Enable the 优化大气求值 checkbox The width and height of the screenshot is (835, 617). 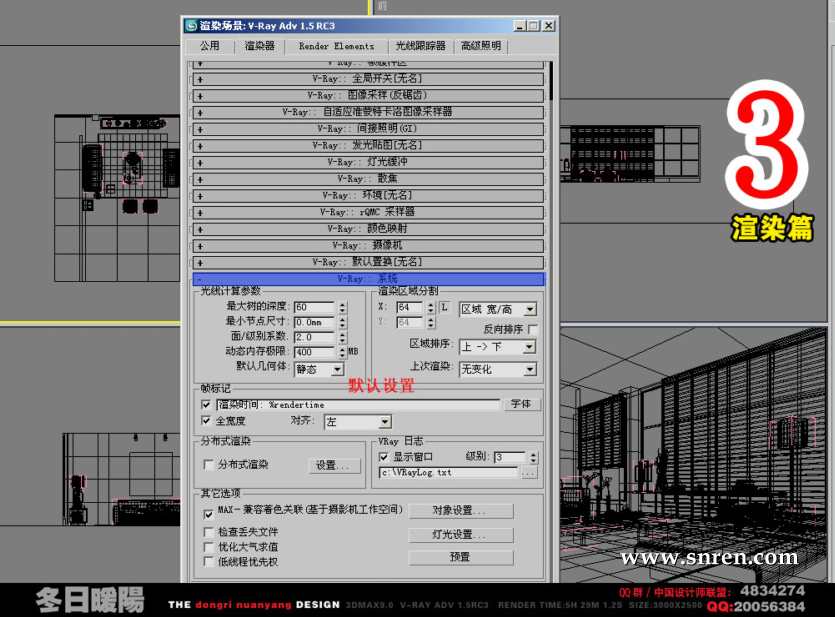(209, 547)
